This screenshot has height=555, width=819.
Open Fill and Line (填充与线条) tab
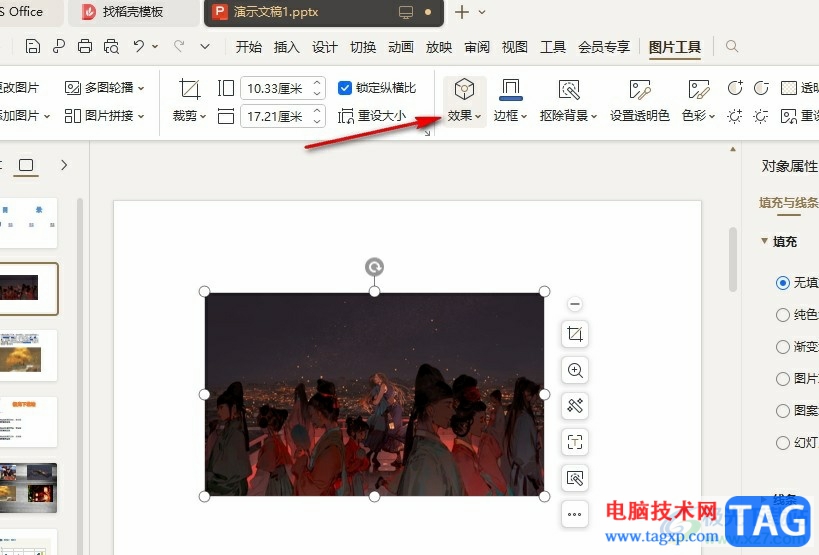(x=789, y=203)
